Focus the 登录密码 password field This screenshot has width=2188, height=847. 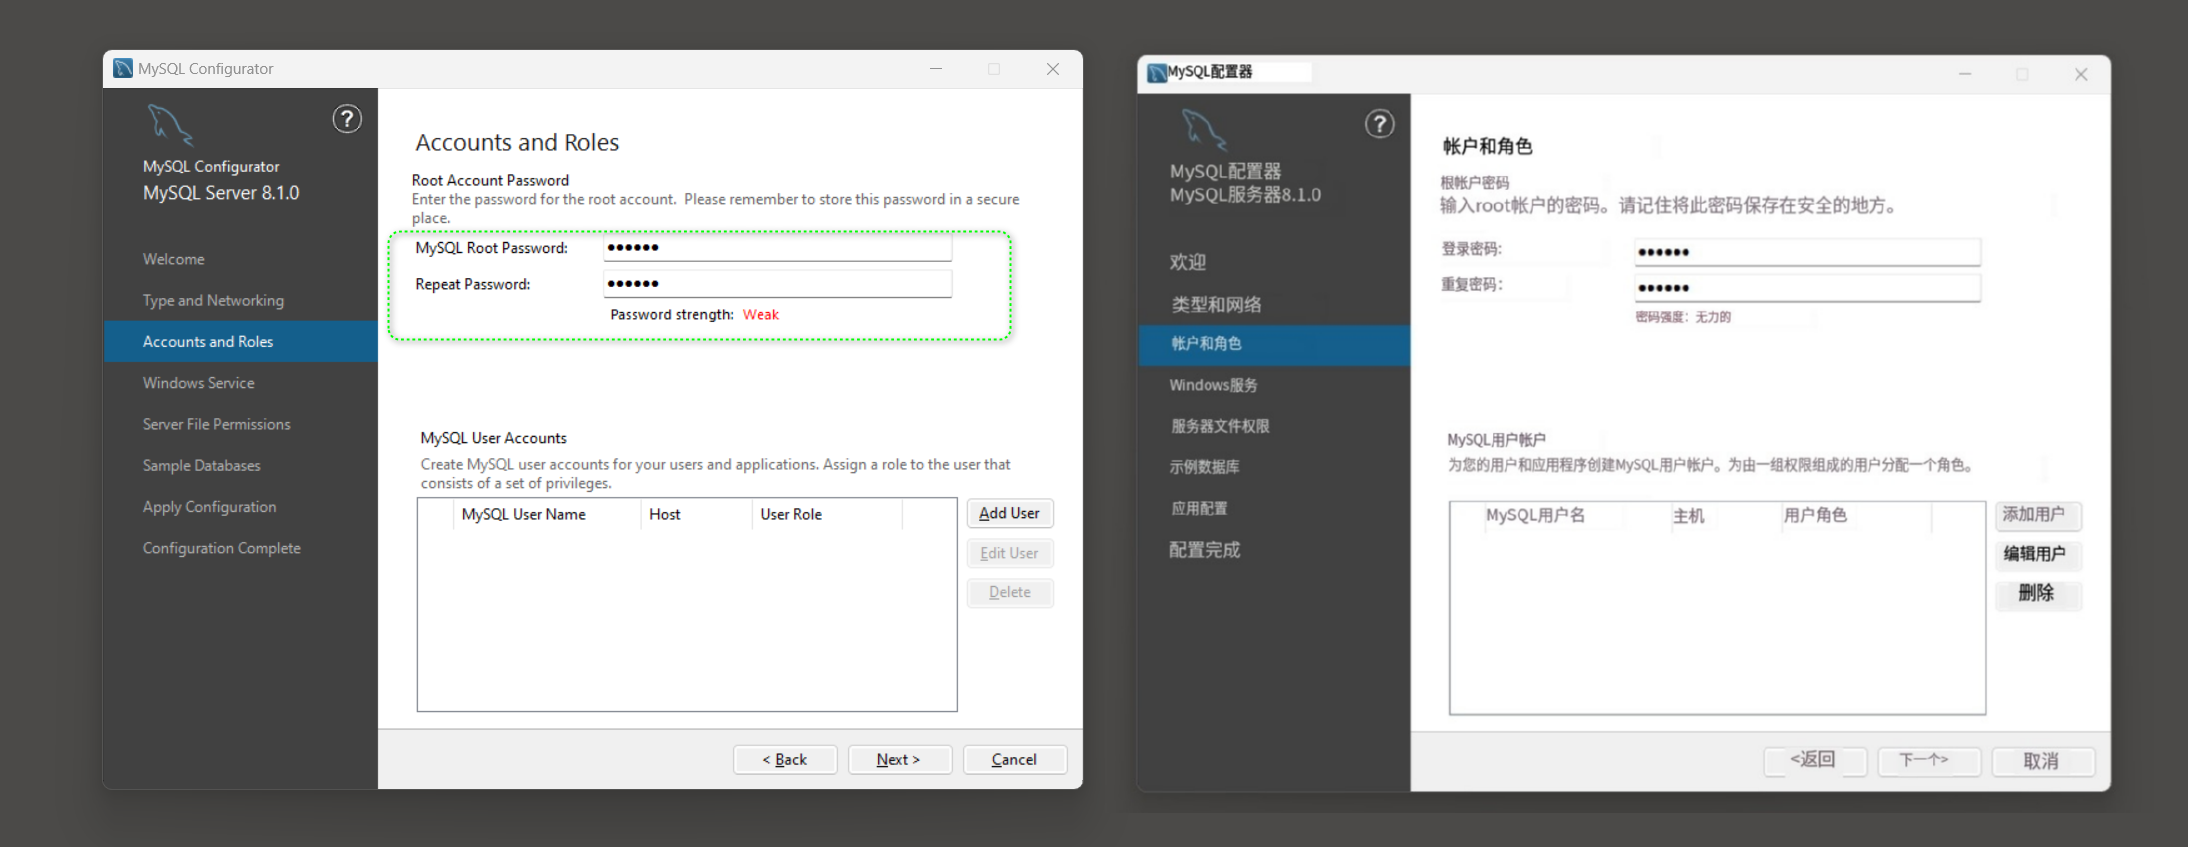tap(1808, 252)
